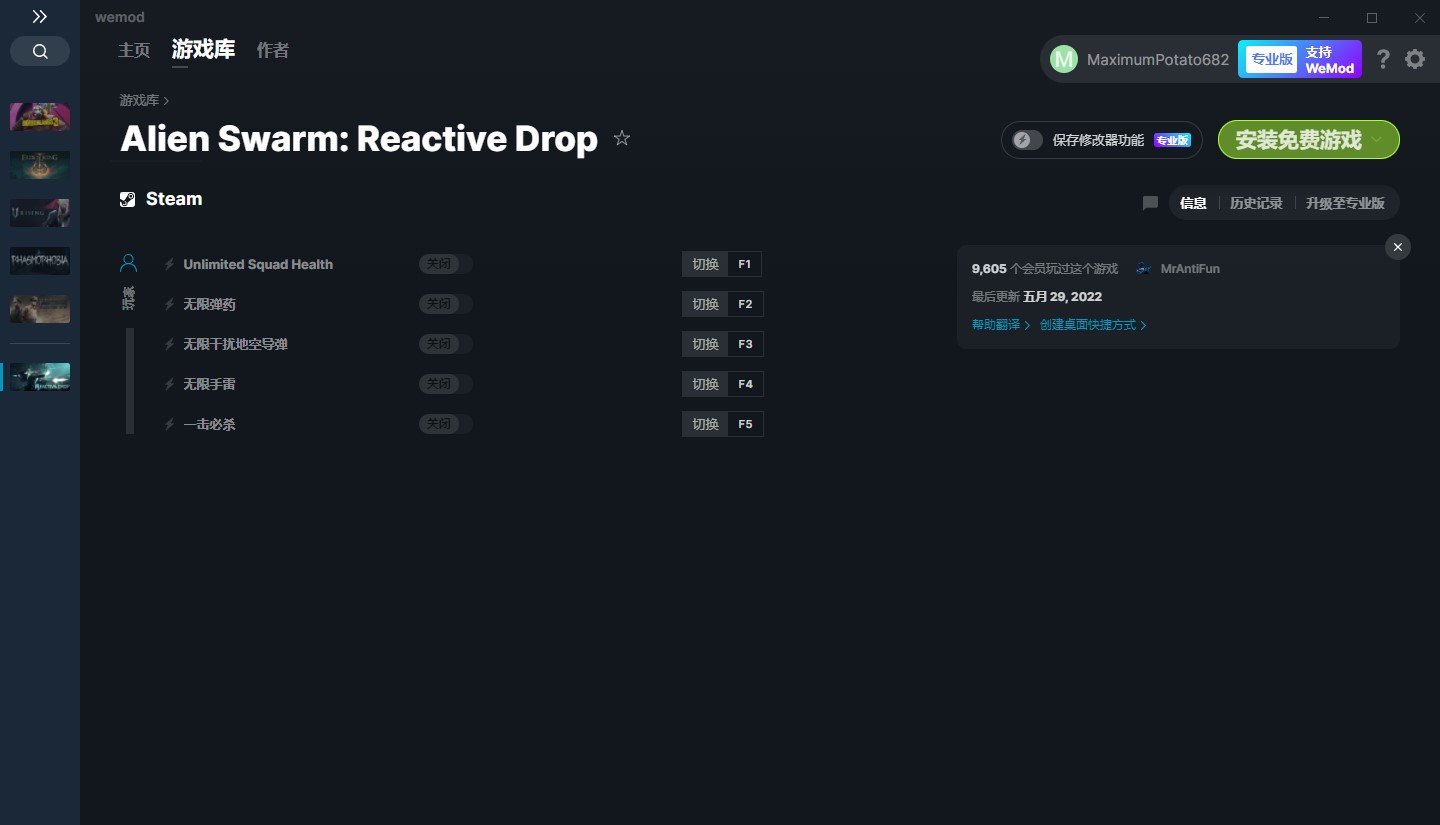Click 切换 button for F2 hotkey
This screenshot has height=825, width=1440.
point(705,304)
